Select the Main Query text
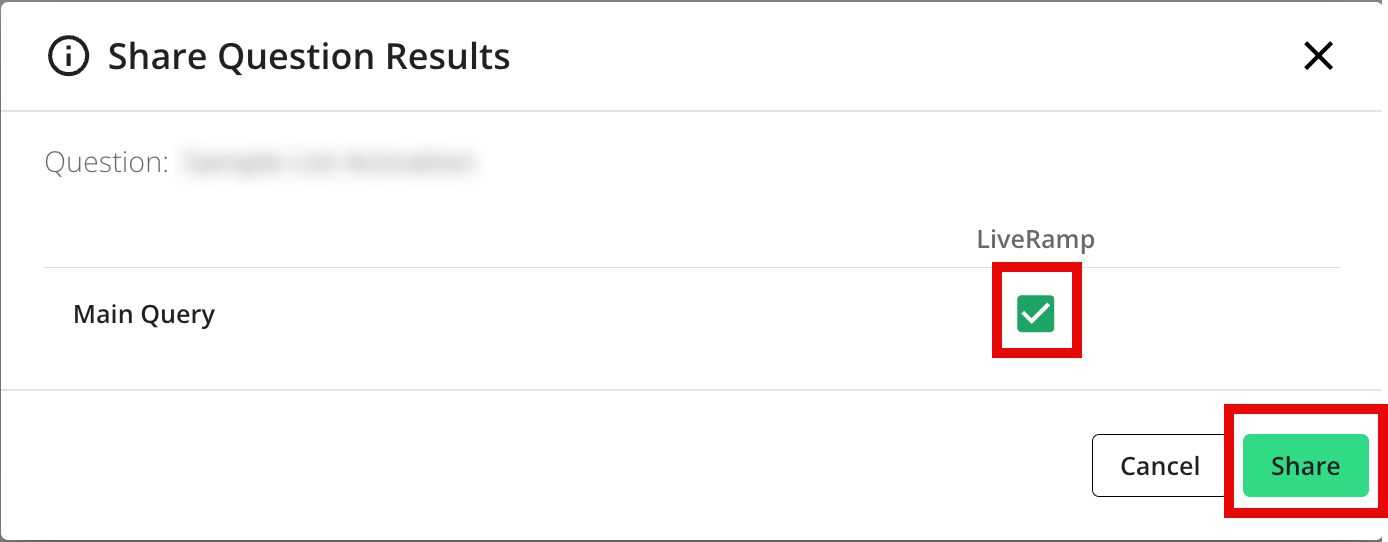1388x542 pixels. click(144, 315)
